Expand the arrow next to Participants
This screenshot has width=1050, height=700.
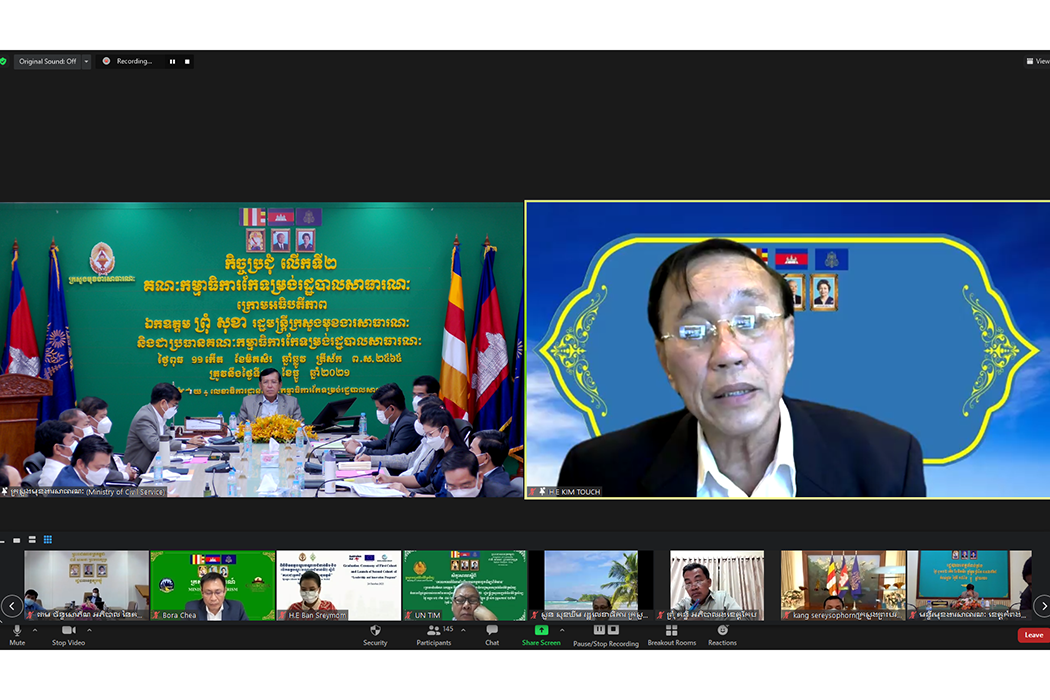[463, 631]
